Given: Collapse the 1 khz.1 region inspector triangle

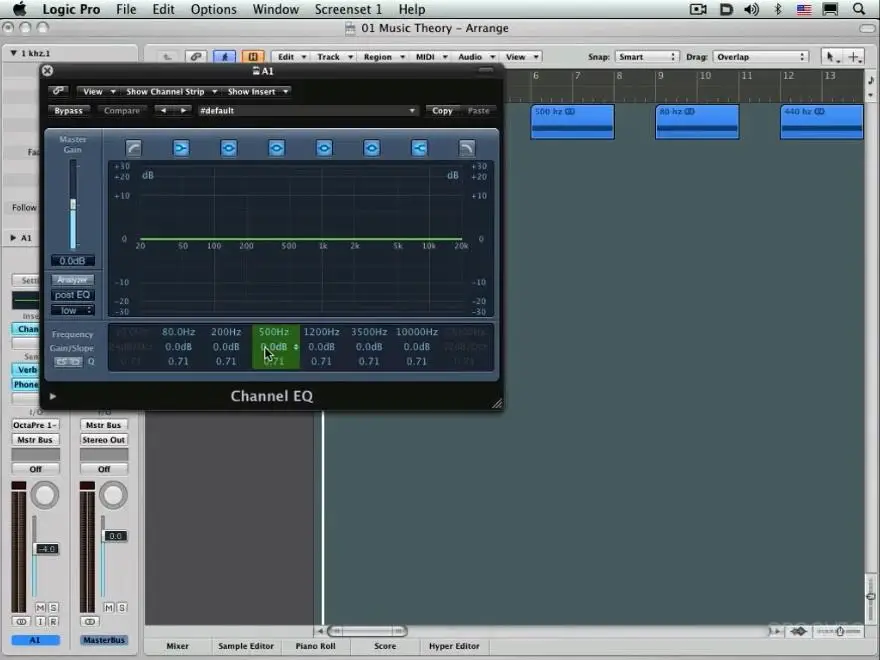Looking at the screenshot, I should [13, 53].
